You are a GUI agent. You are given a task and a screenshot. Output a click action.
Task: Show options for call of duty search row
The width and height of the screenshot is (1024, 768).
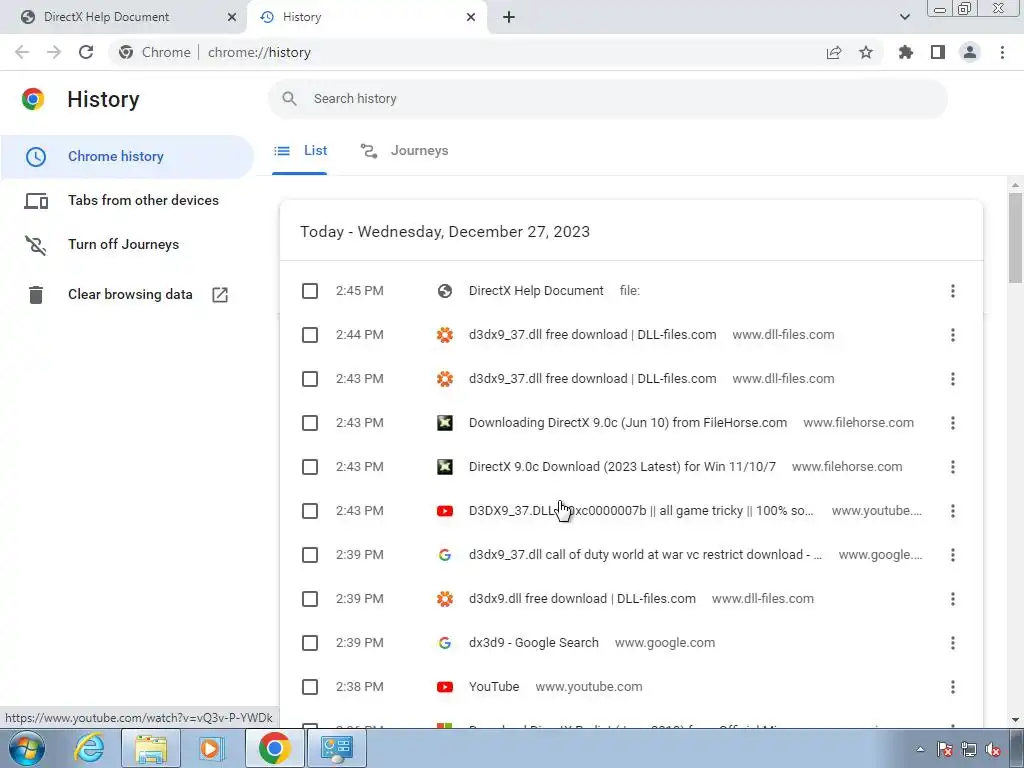(x=953, y=555)
